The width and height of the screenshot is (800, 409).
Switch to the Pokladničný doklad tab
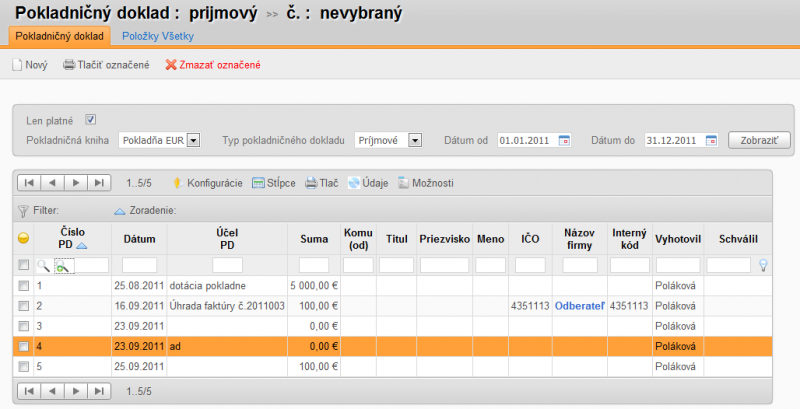click(x=59, y=36)
